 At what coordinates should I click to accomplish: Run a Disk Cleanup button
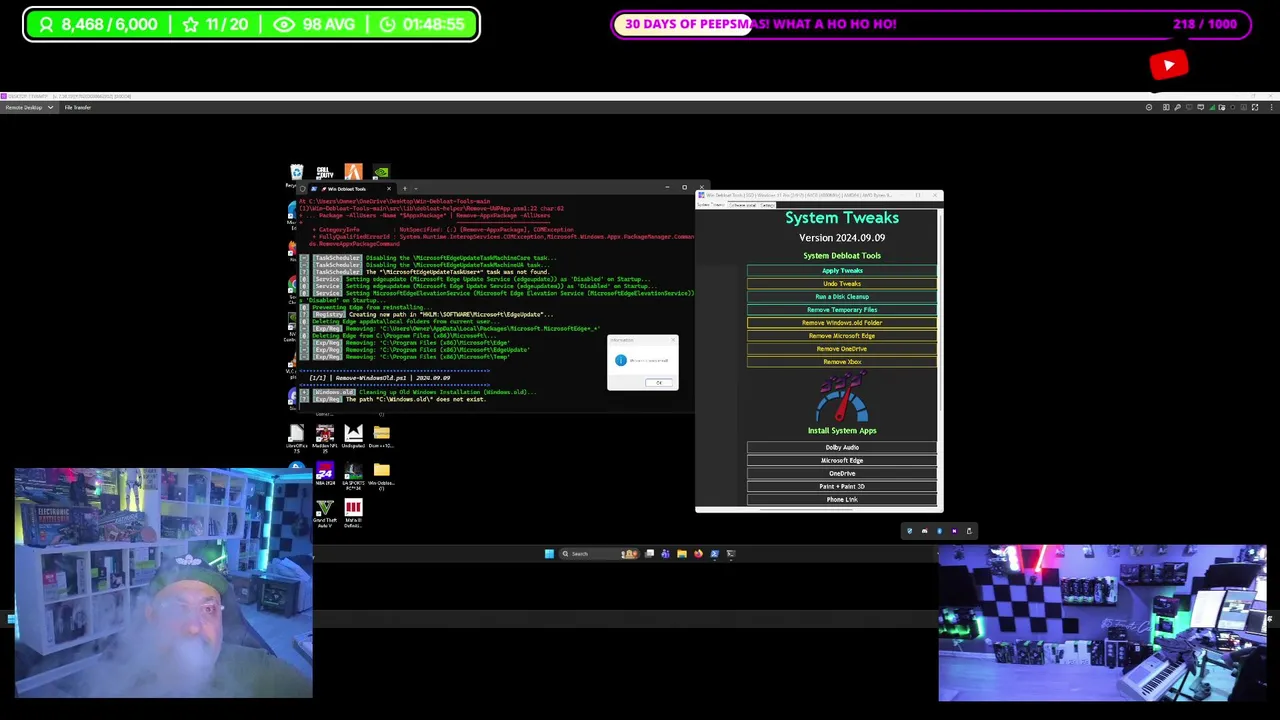[x=842, y=297]
